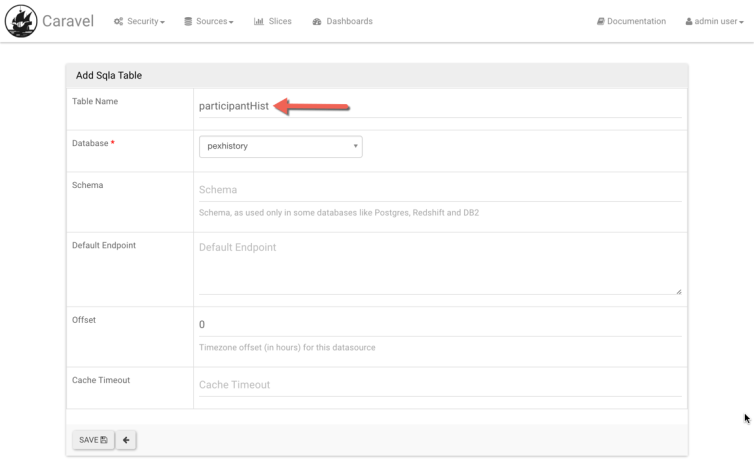This screenshot has width=754, height=465.
Task: Open the admin user account caret
Action: click(743, 23)
